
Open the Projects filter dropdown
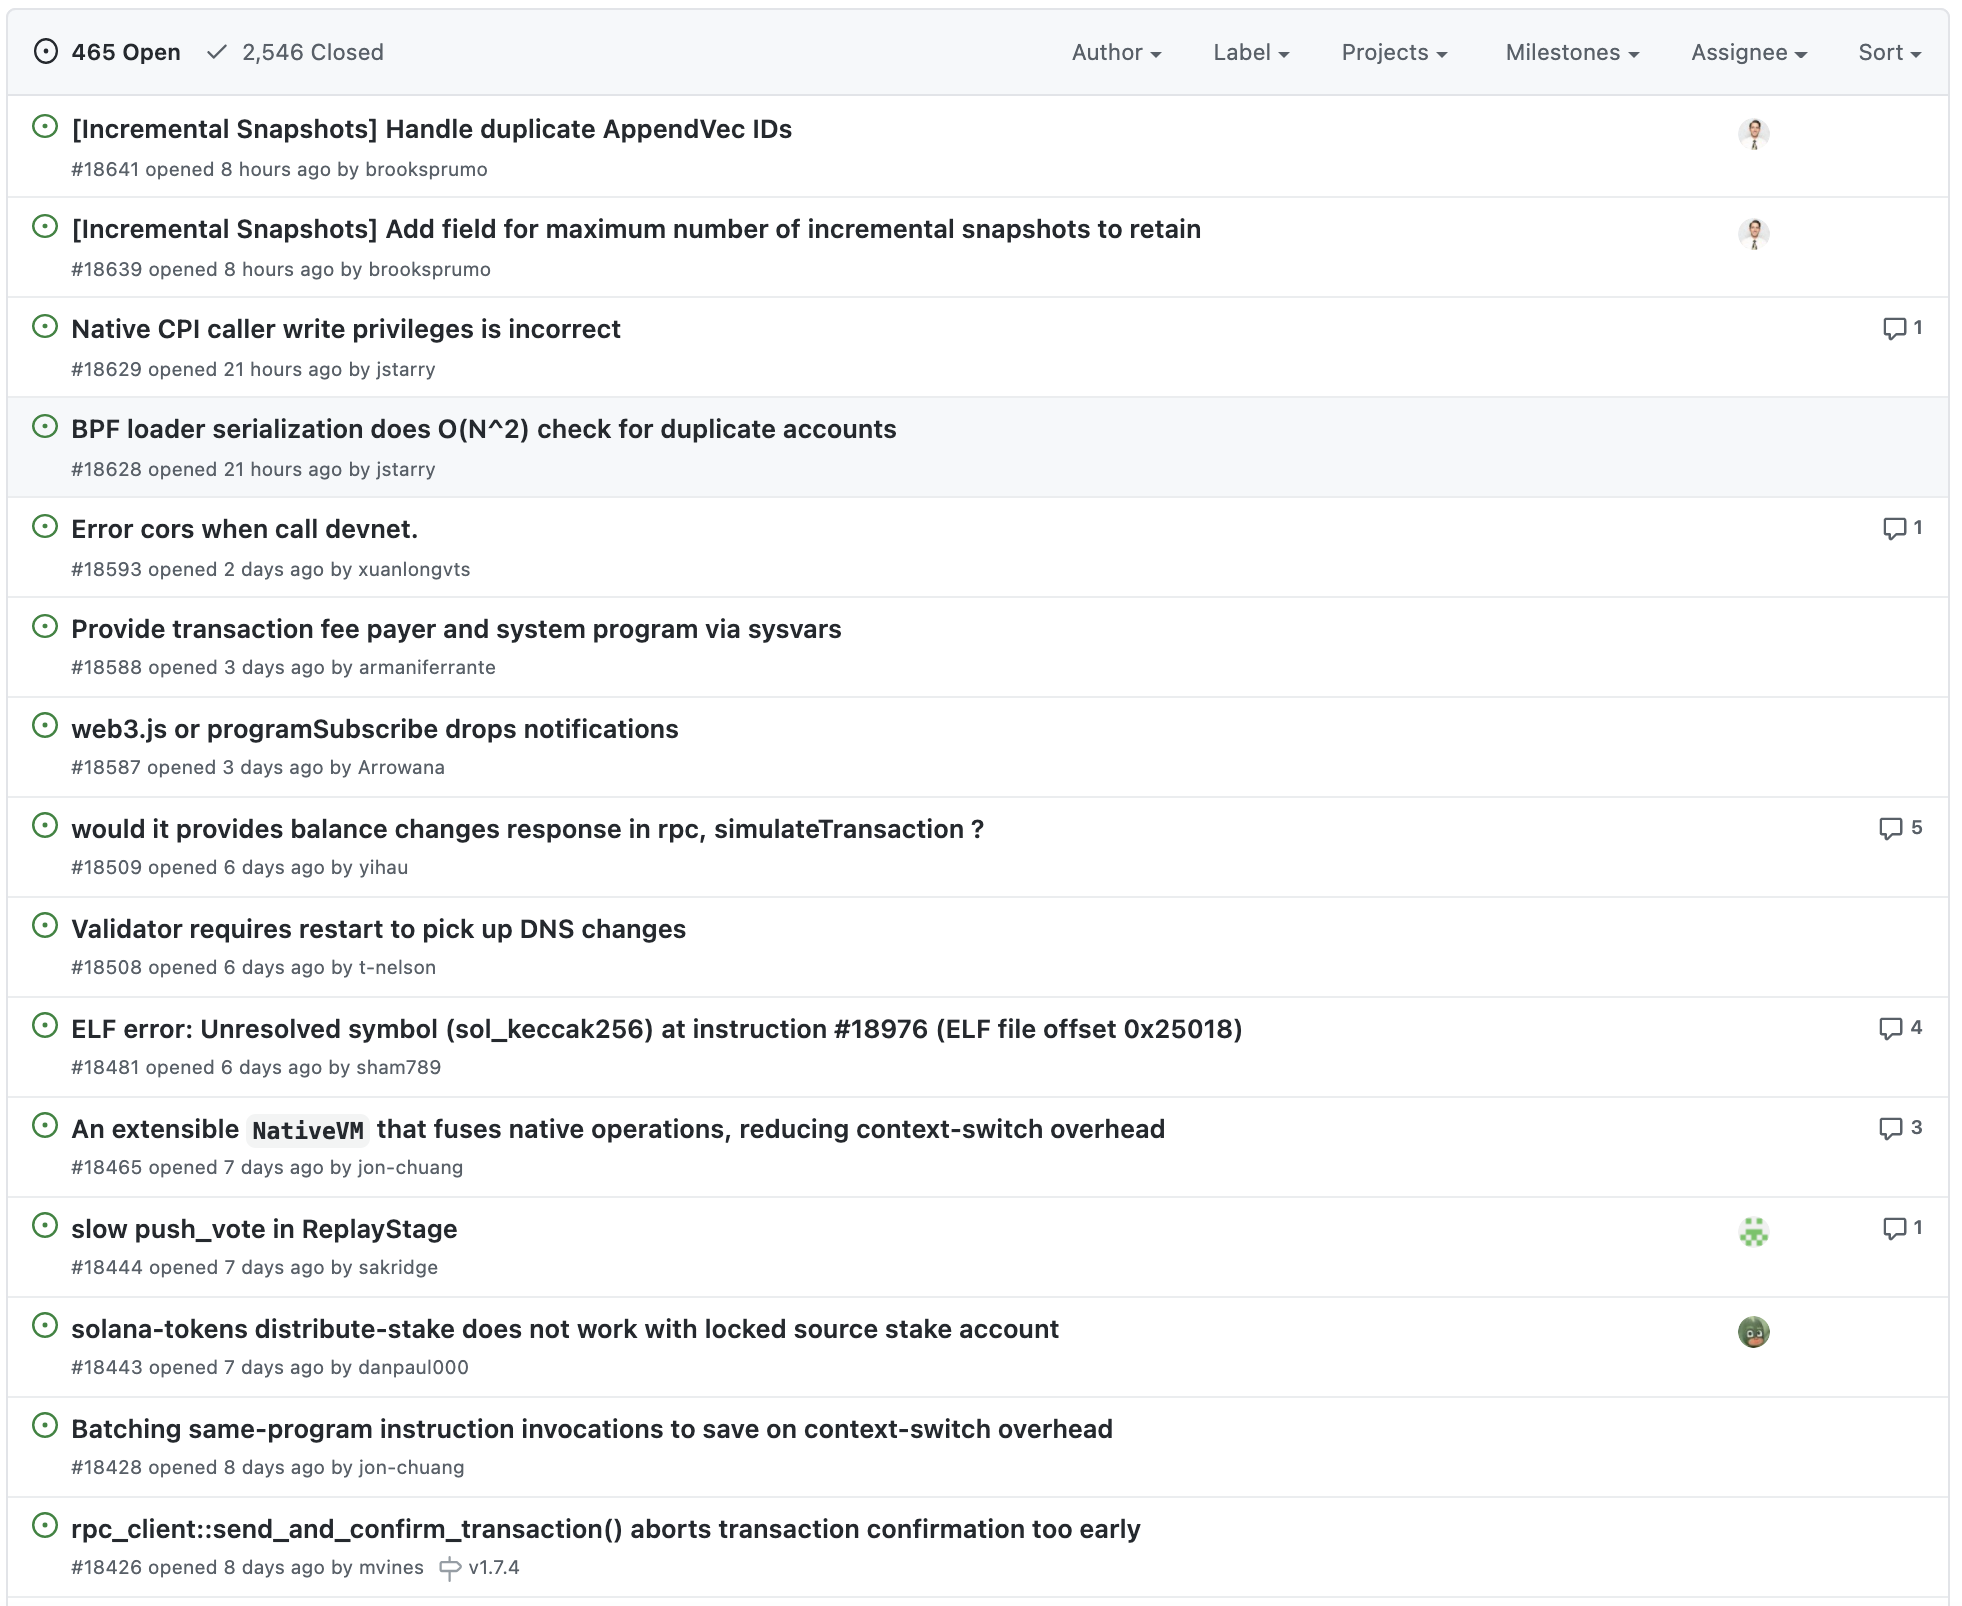click(1393, 52)
